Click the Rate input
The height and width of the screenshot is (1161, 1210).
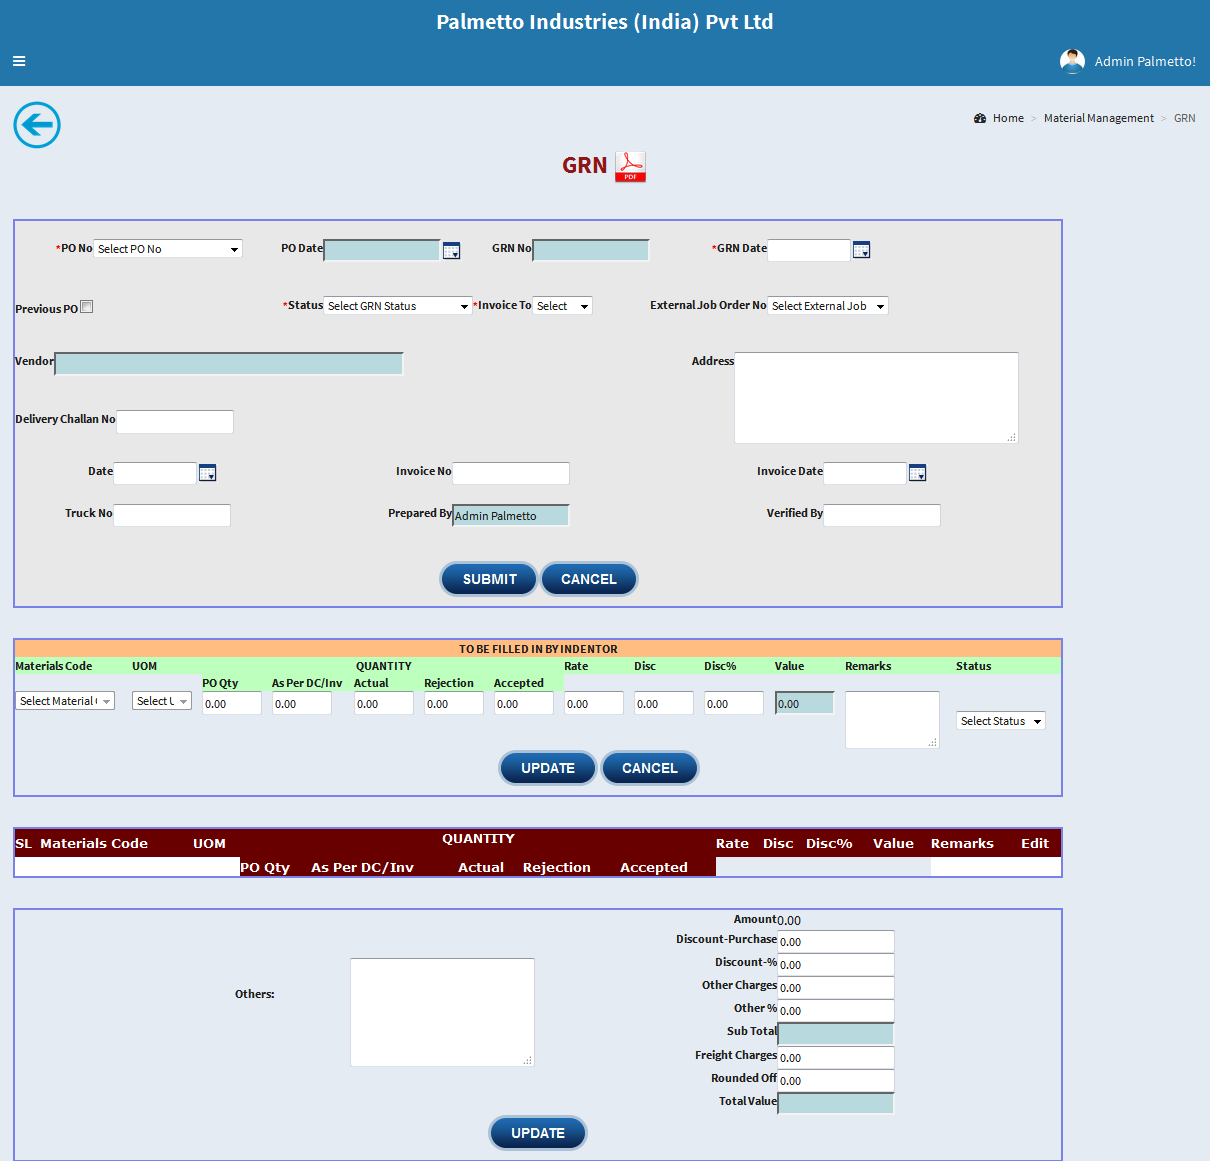point(594,703)
